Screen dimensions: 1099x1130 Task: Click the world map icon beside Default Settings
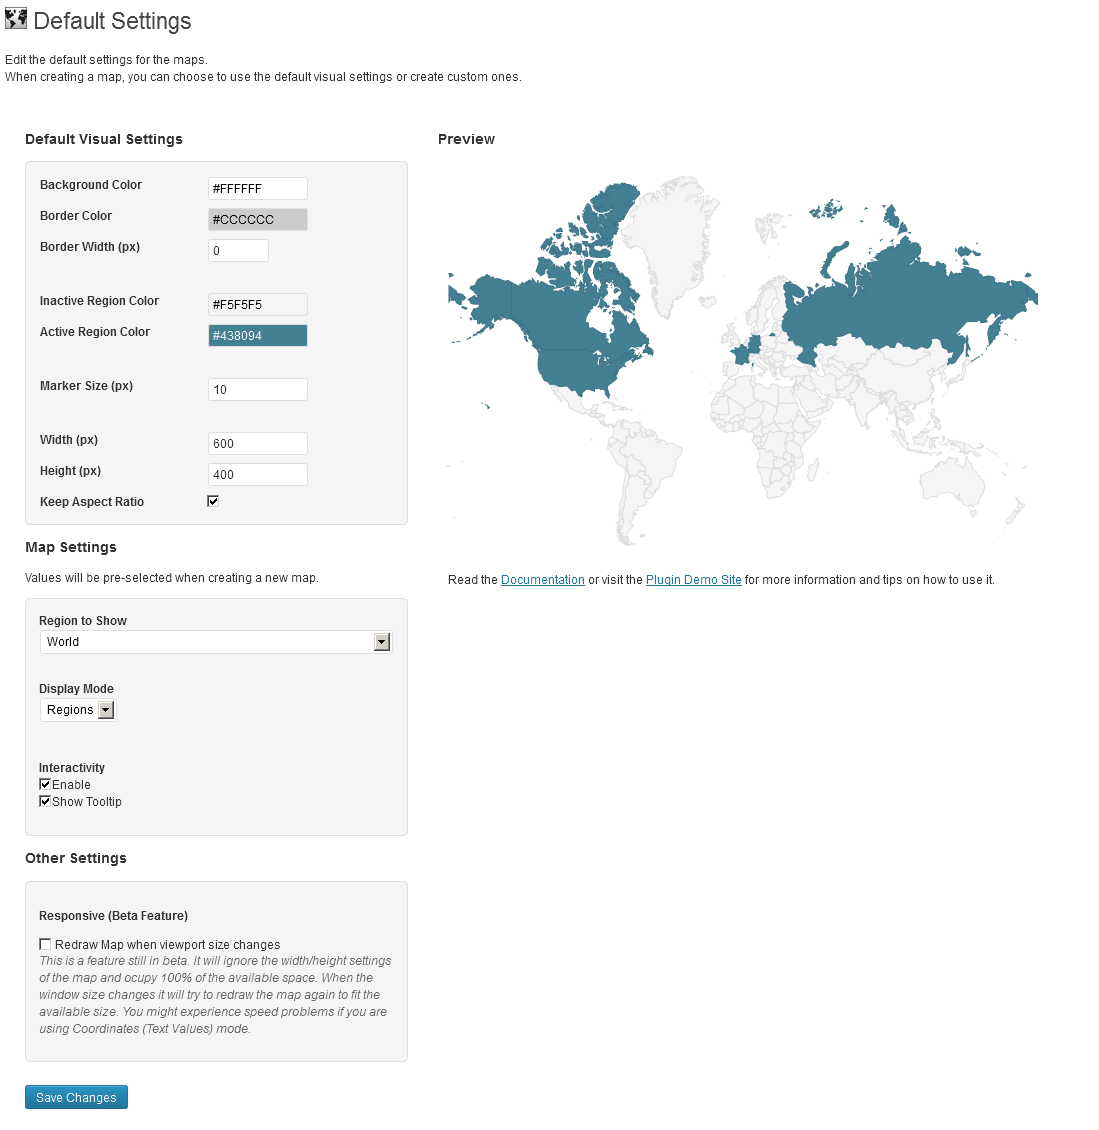[x=16, y=19]
